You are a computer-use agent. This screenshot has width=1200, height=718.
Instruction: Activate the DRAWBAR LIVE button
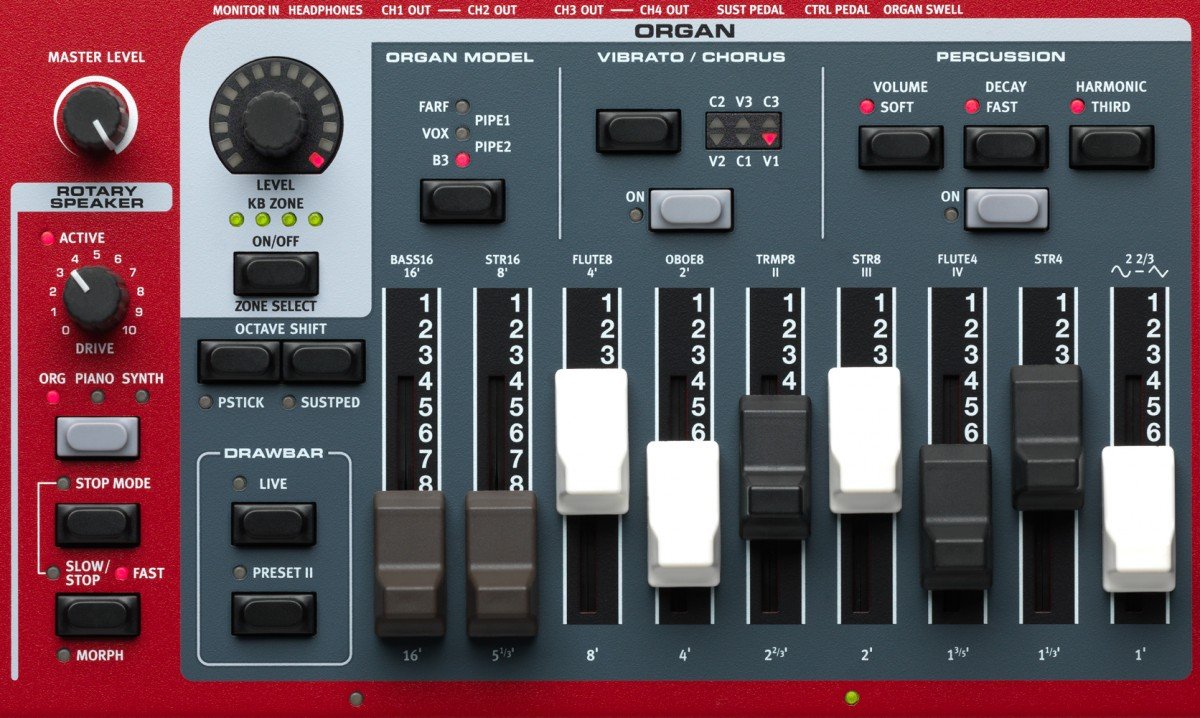[x=273, y=524]
